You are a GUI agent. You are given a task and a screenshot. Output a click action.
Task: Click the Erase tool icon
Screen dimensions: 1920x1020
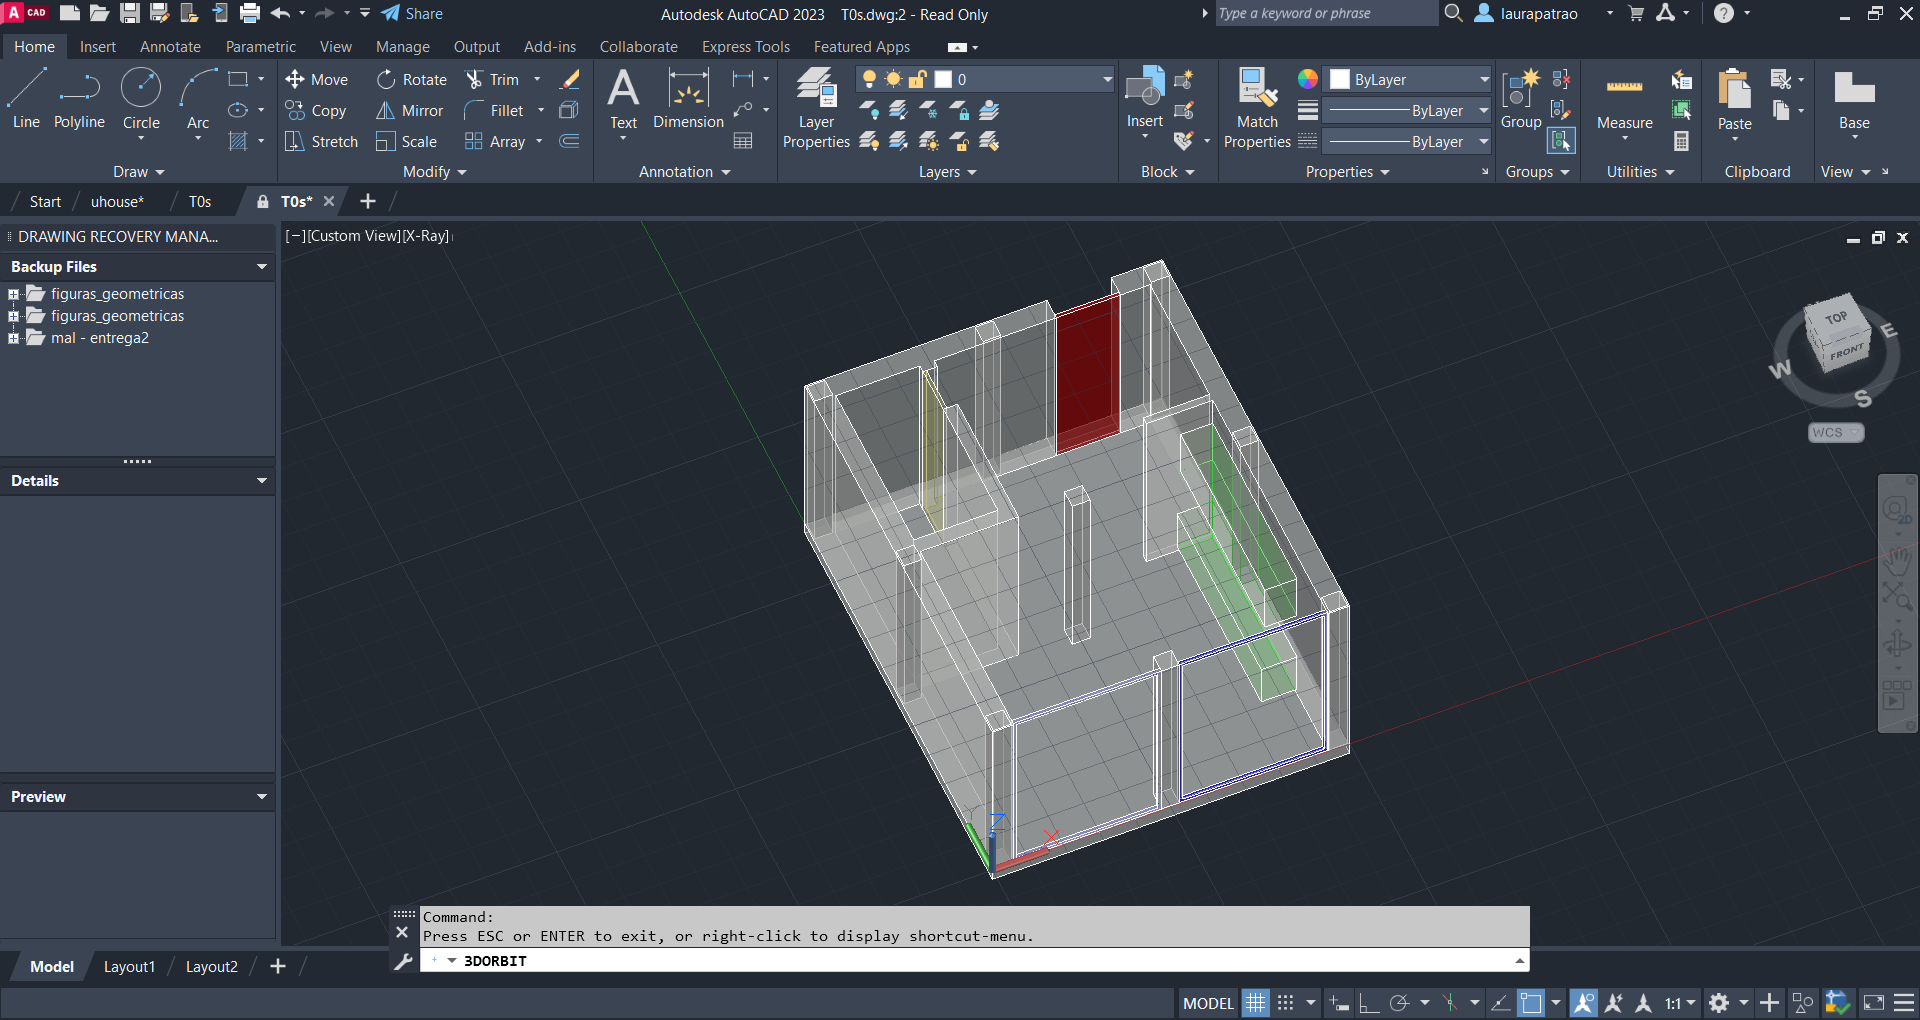tap(570, 79)
